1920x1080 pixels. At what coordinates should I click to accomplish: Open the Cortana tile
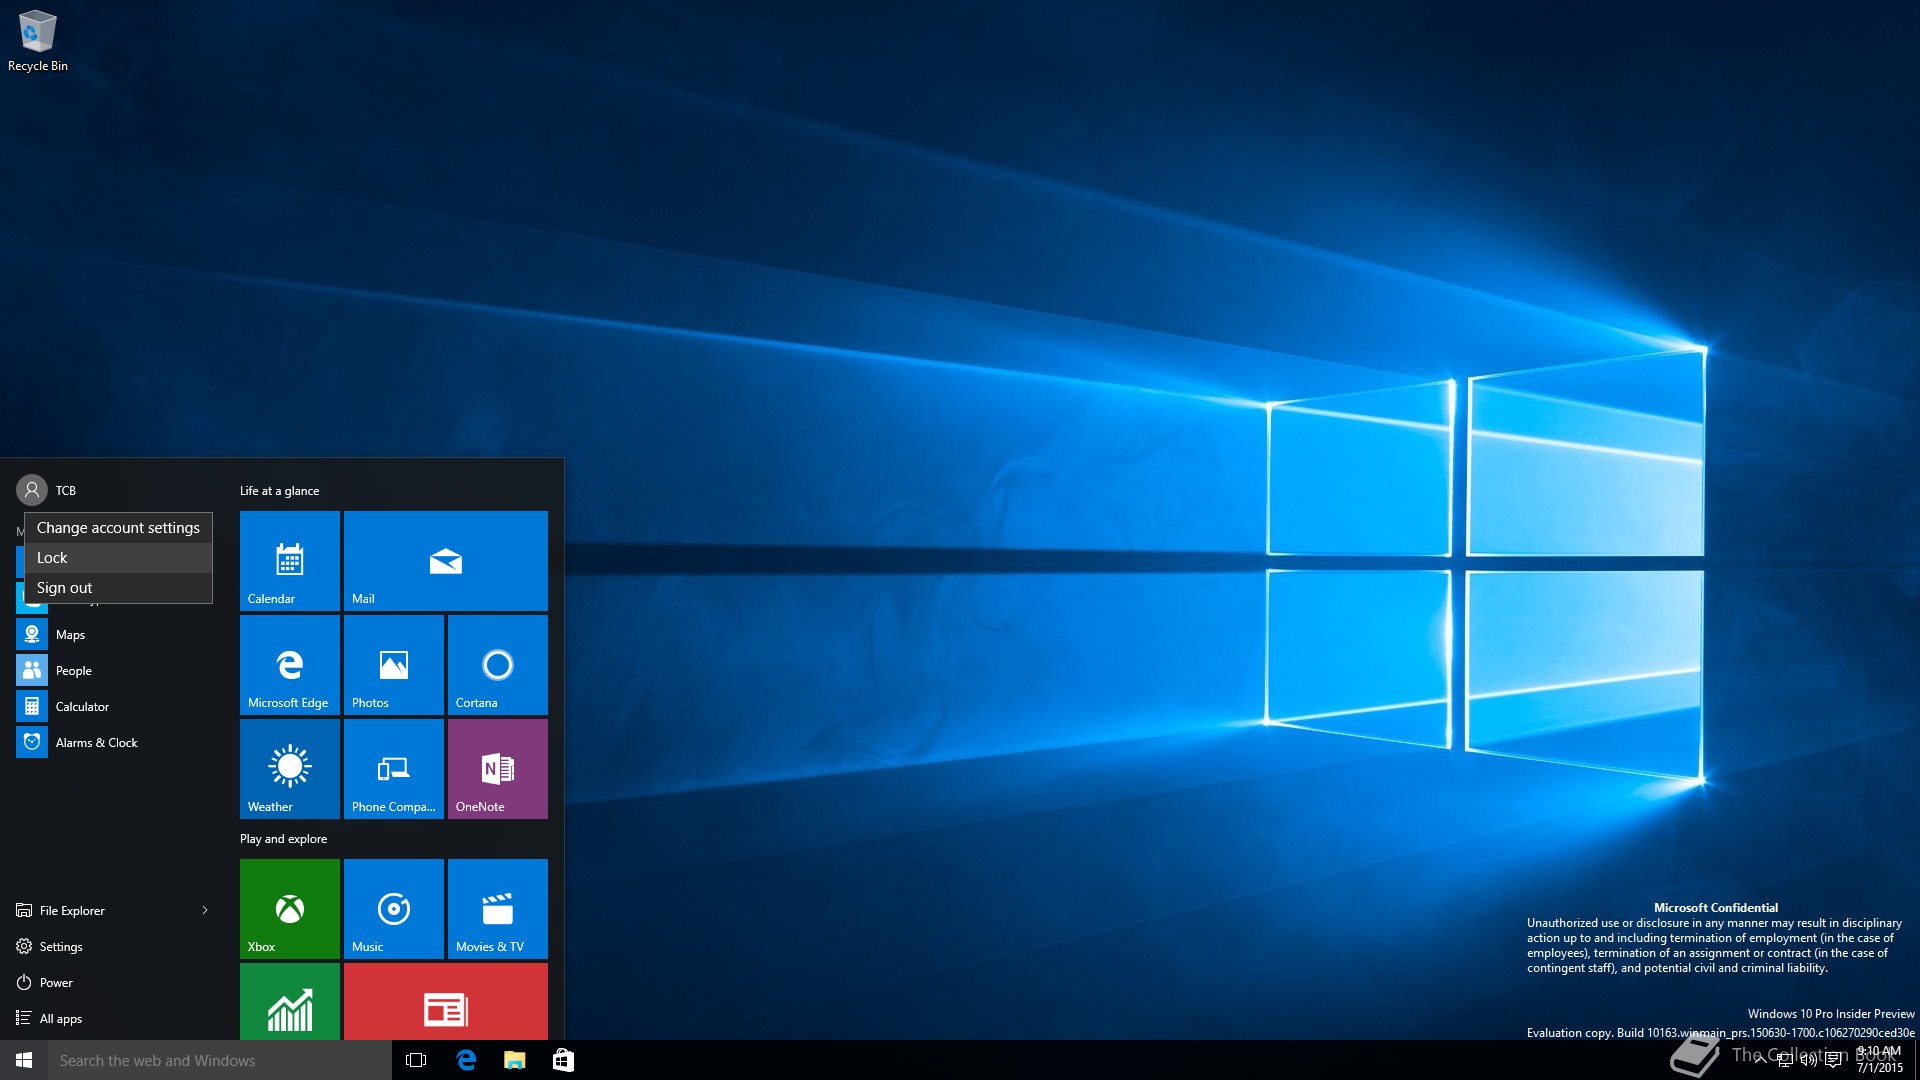click(498, 665)
